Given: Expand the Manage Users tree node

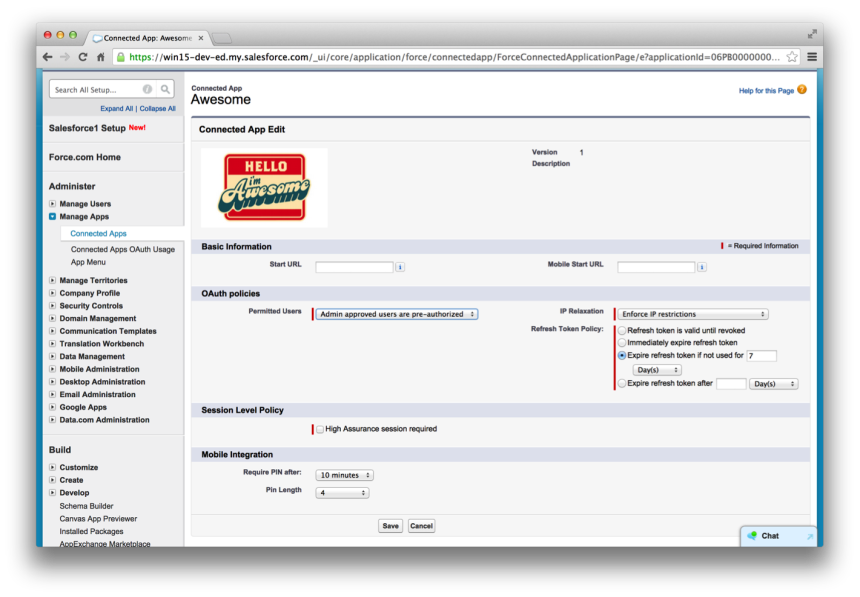Looking at the screenshot, I should click(x=53, y=204).
